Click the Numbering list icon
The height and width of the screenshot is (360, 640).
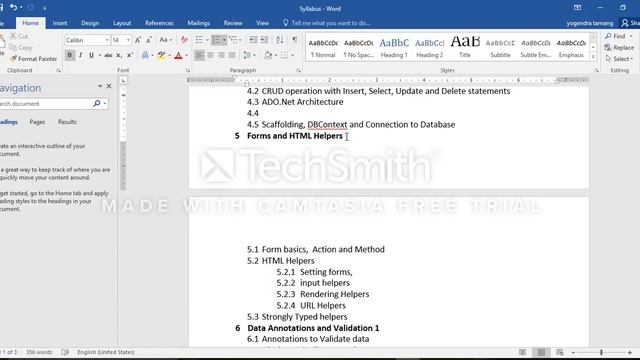point(217,40)
